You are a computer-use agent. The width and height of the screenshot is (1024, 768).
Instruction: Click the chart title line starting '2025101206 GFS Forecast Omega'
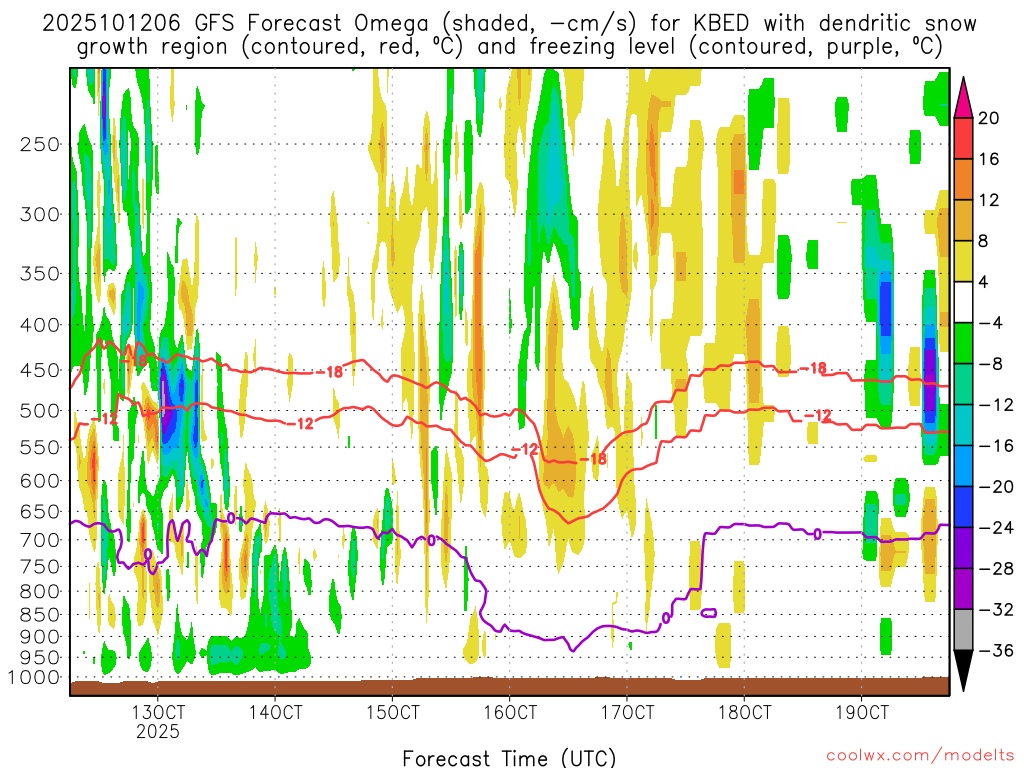tap(509, 24)
